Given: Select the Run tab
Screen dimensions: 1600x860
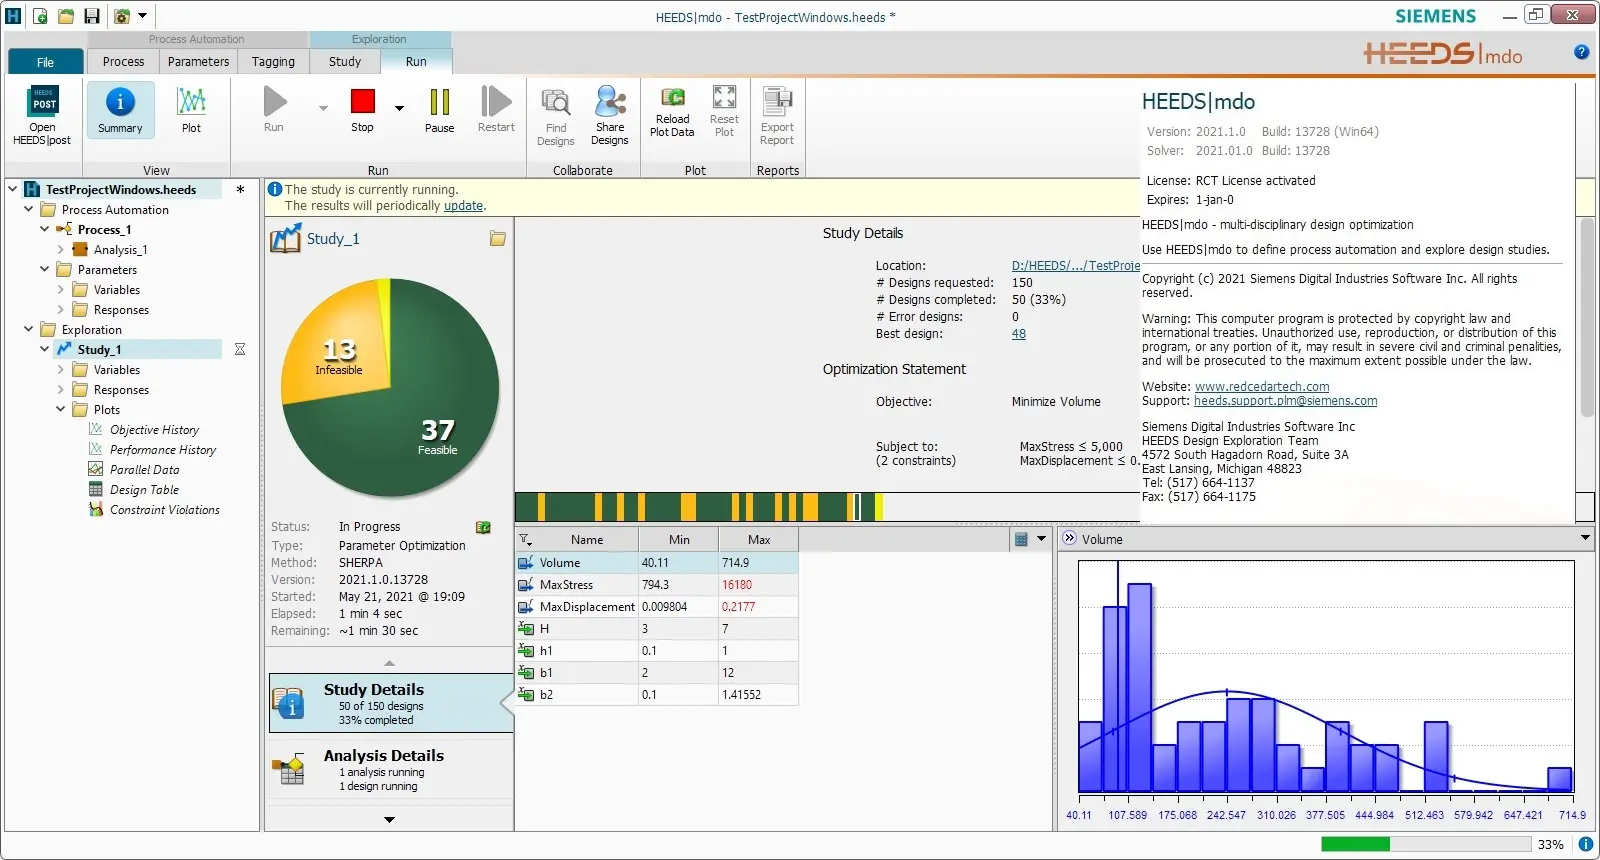Looking at the screenshot, I should [416, 62].
